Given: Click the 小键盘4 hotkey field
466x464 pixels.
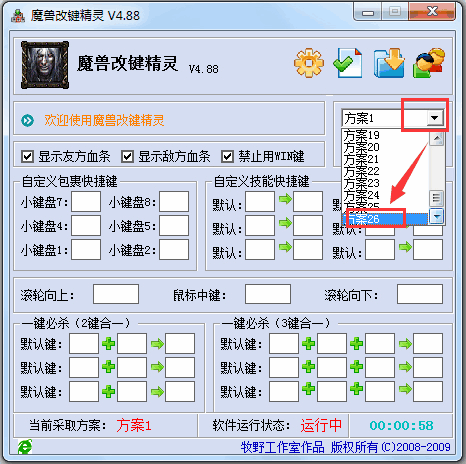Looking at the screenshot, I should [86, 226].
